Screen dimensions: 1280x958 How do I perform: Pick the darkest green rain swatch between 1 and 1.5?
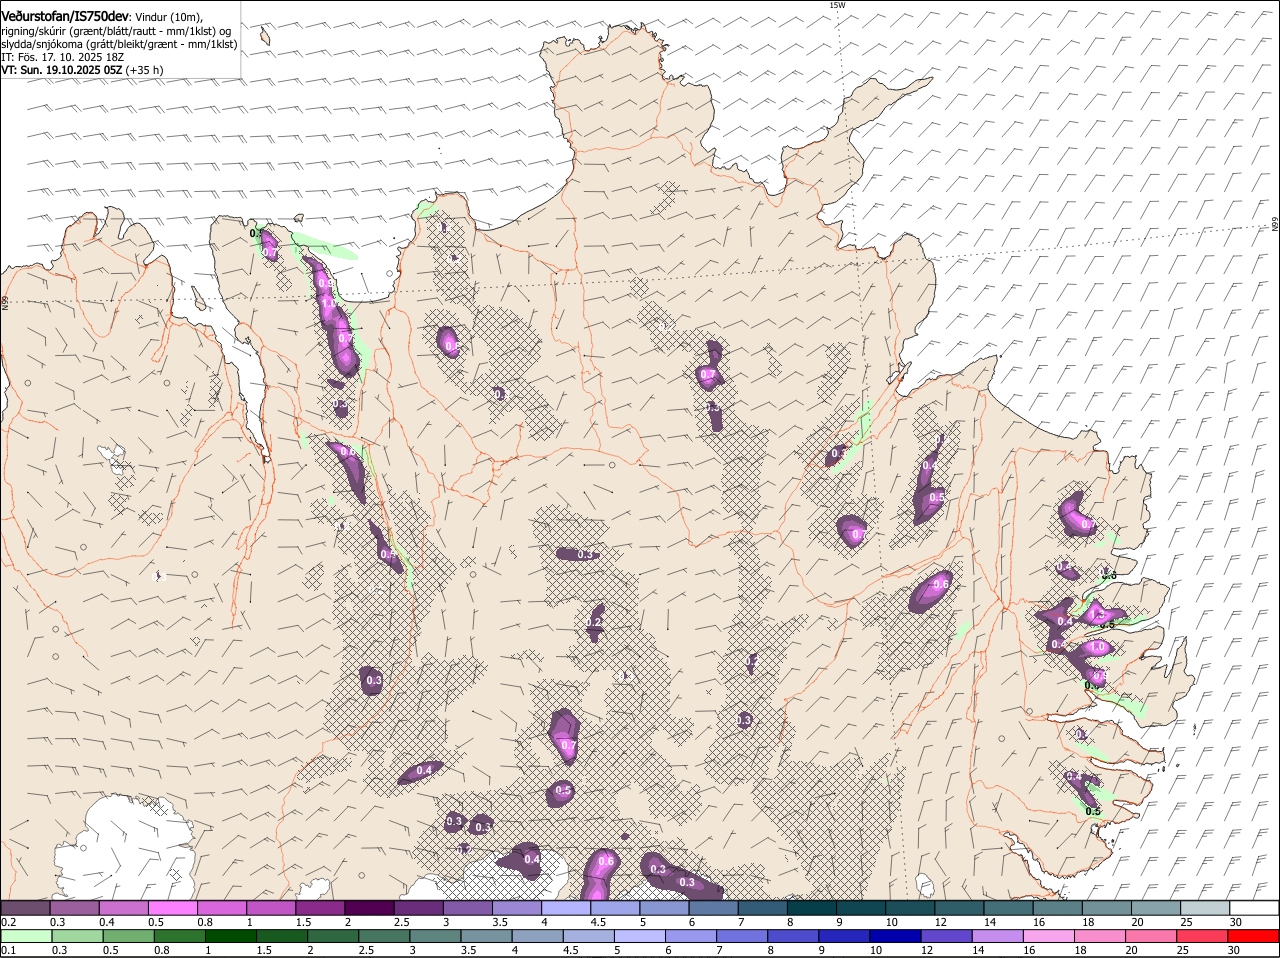pyautogui.click(x=230, y=937)
